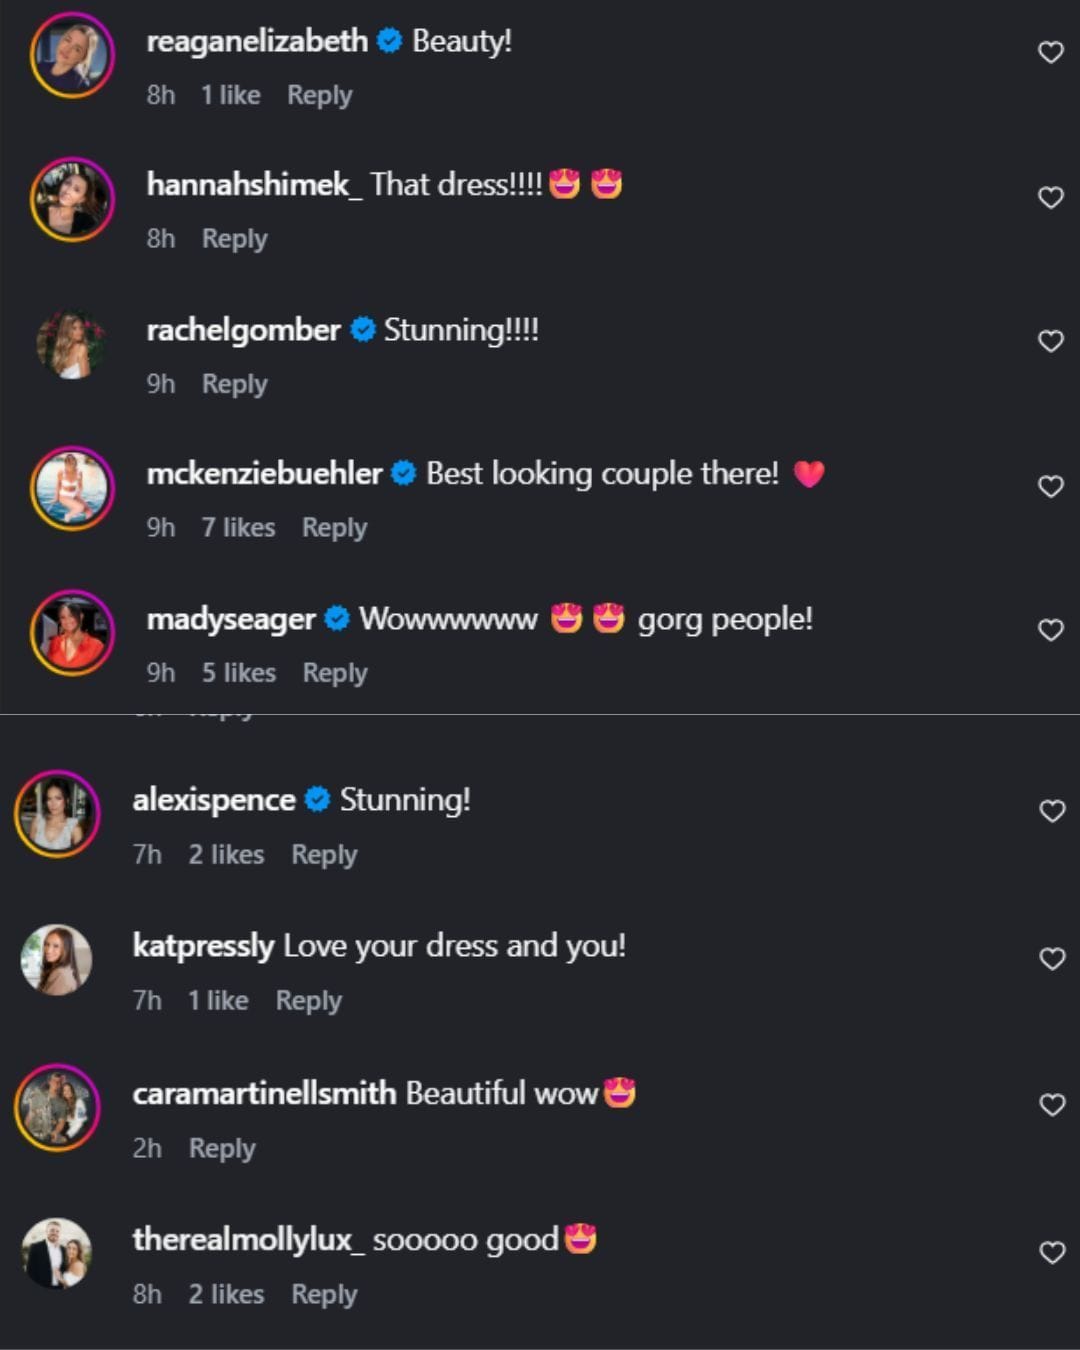Heart mckenziebuehler's best looking couple comment
This screenshot has width=1080, height=1350.
pos(1050,486)
